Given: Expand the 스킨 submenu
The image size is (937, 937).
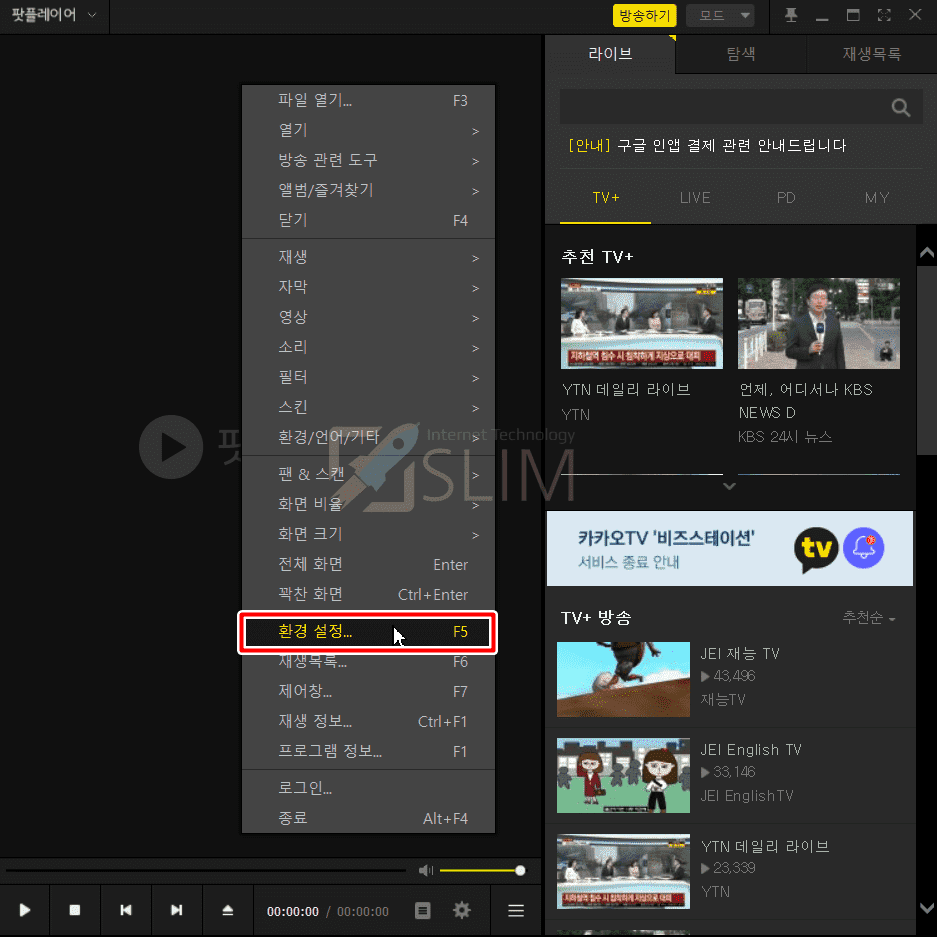Looking at the screenshot, I should pyautogui.click(x=369, y=407).
